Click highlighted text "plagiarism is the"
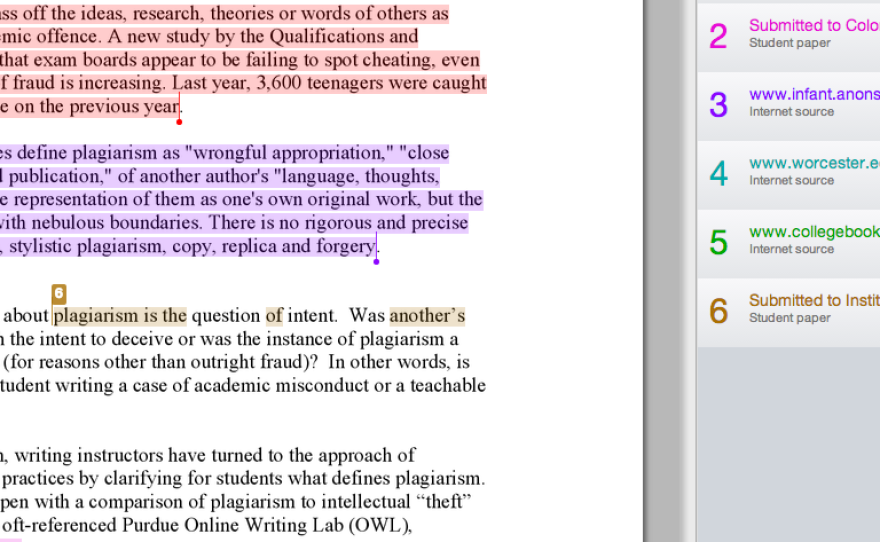Screen dimensions: 880x542 click(x=120, y=316)
